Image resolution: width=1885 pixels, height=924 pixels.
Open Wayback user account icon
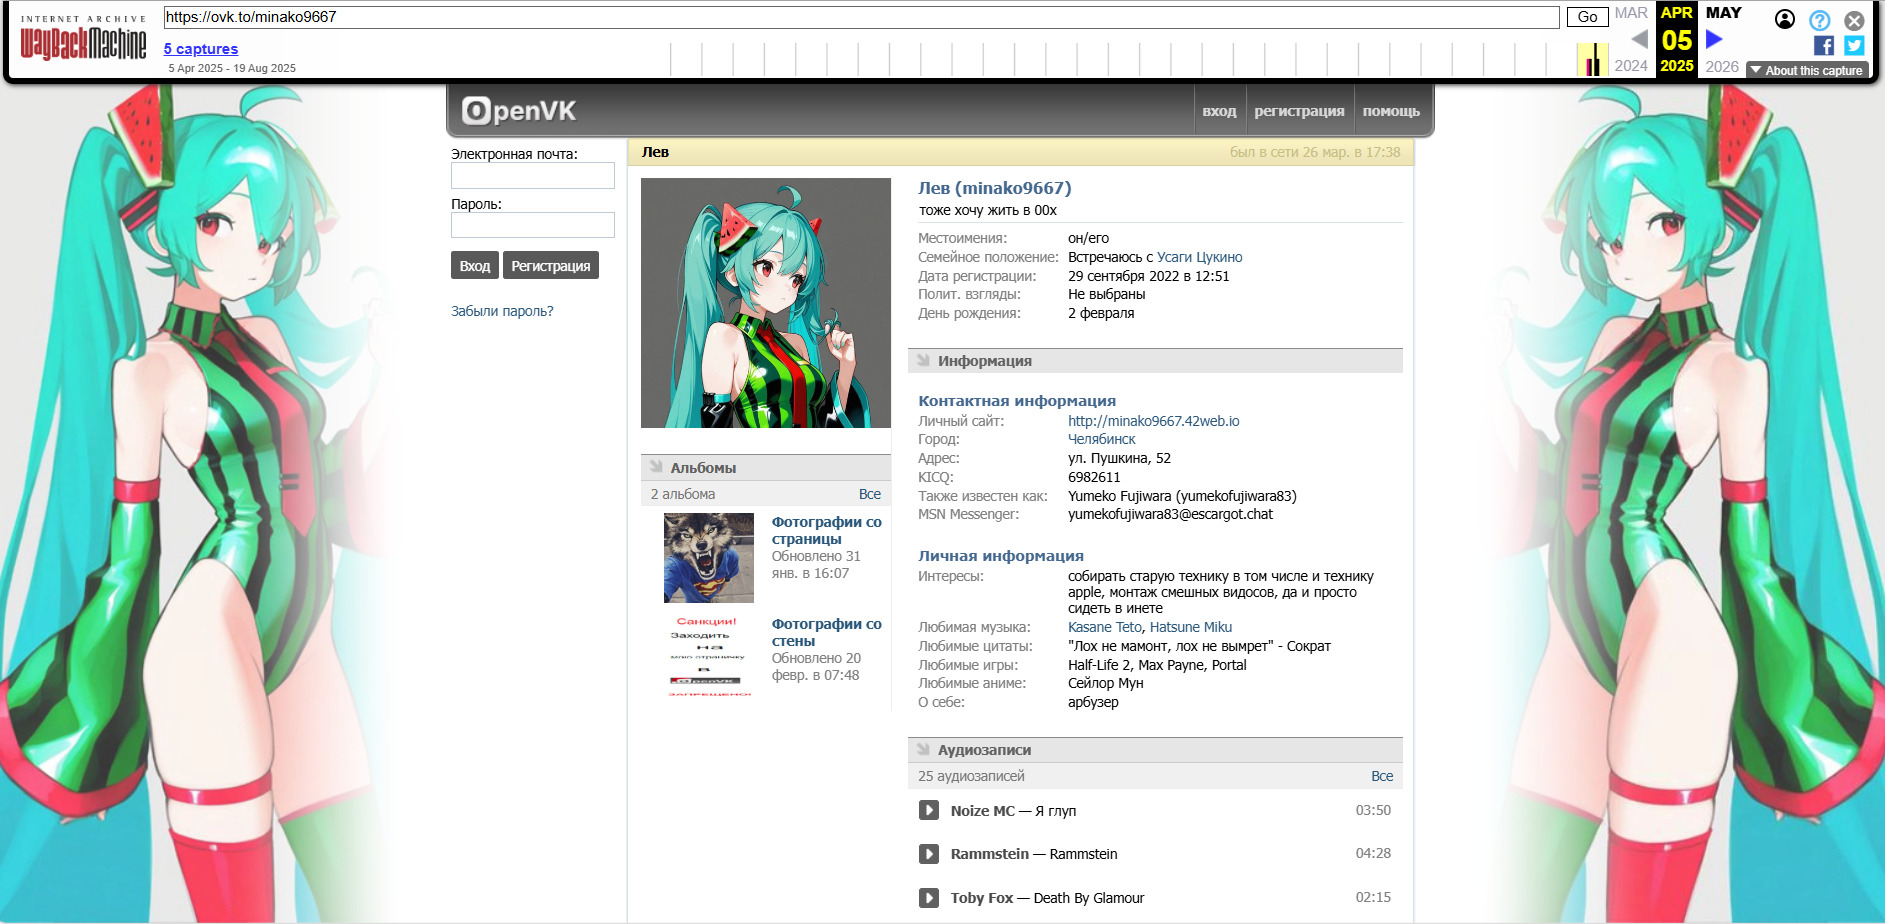[1785, 19]
